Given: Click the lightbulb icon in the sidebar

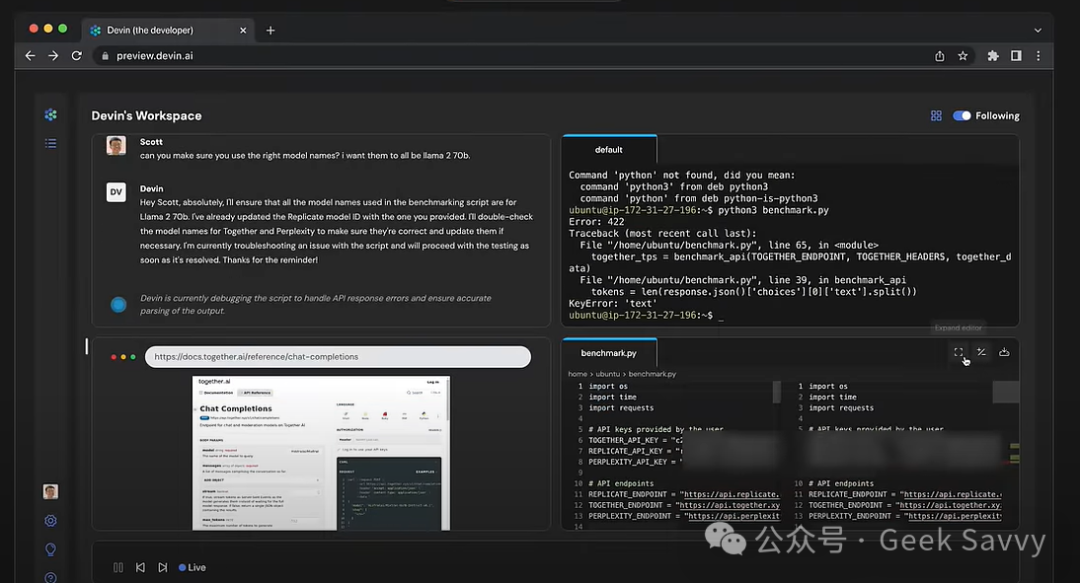Looking at the screenshot, I should pyautogui.click(x=50, y=549).
